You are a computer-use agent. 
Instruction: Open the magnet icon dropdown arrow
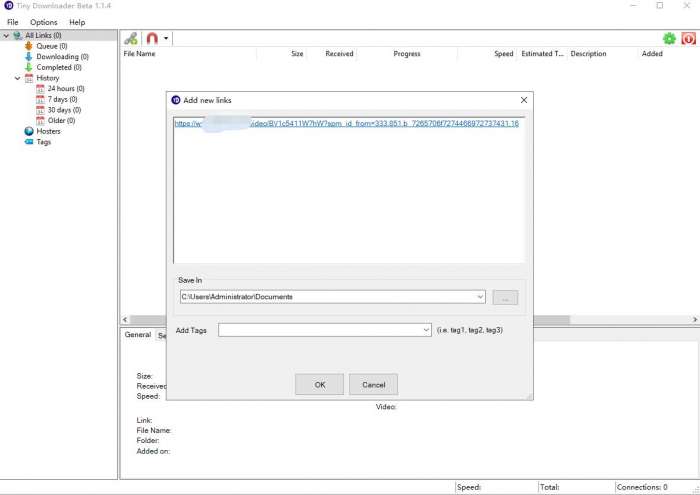point(166,38)
